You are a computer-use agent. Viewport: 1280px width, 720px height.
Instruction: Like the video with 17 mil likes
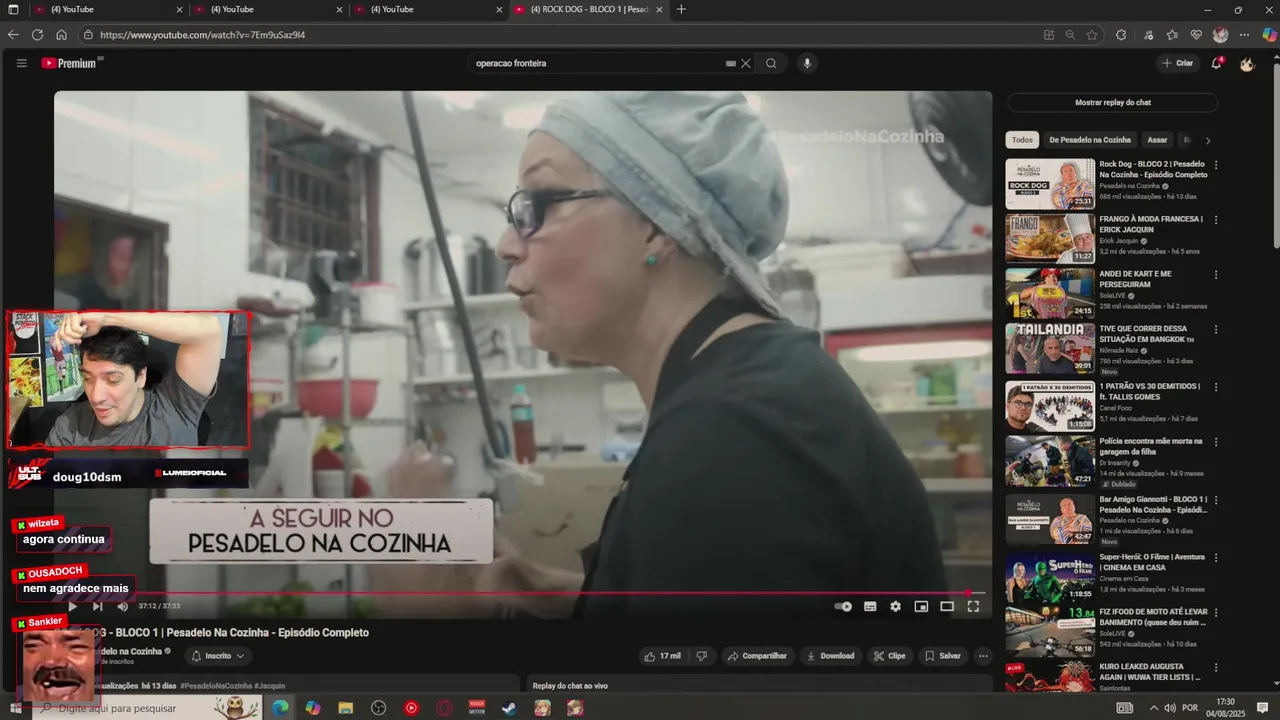click(x=662, y=656)
